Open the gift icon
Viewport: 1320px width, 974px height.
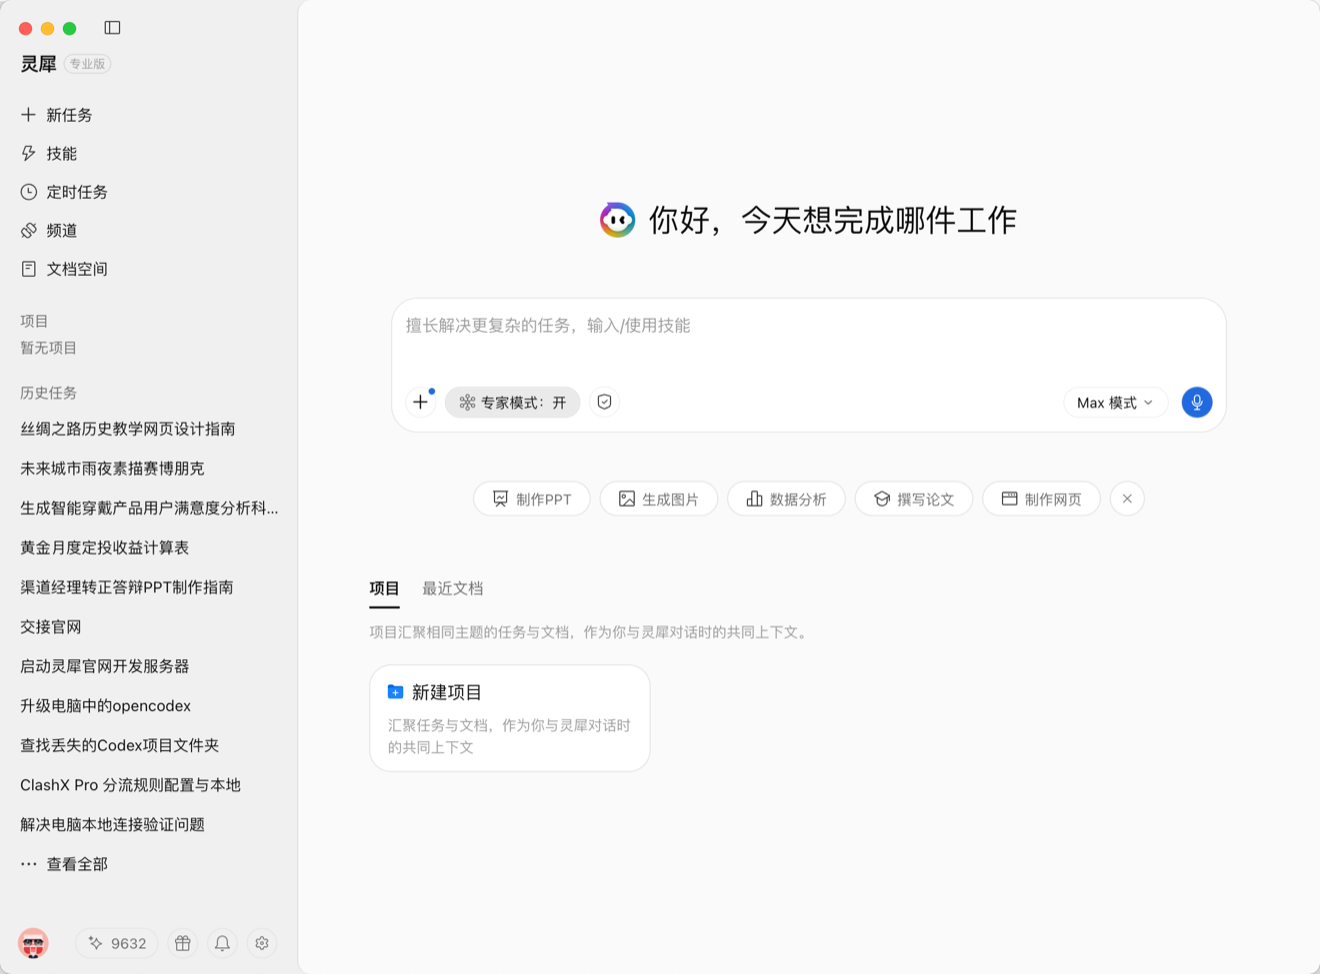click(x=182, y=943)
